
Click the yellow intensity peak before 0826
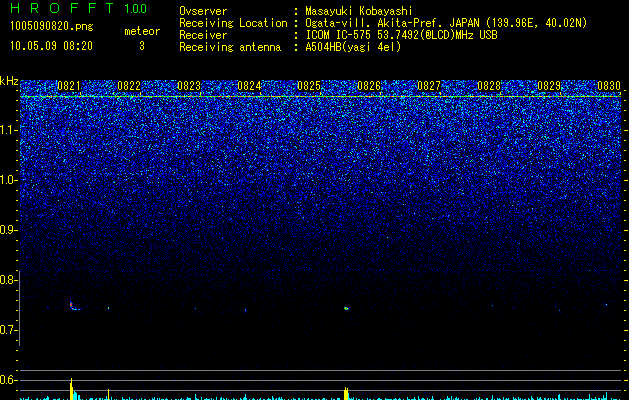[x=346, y=394]
